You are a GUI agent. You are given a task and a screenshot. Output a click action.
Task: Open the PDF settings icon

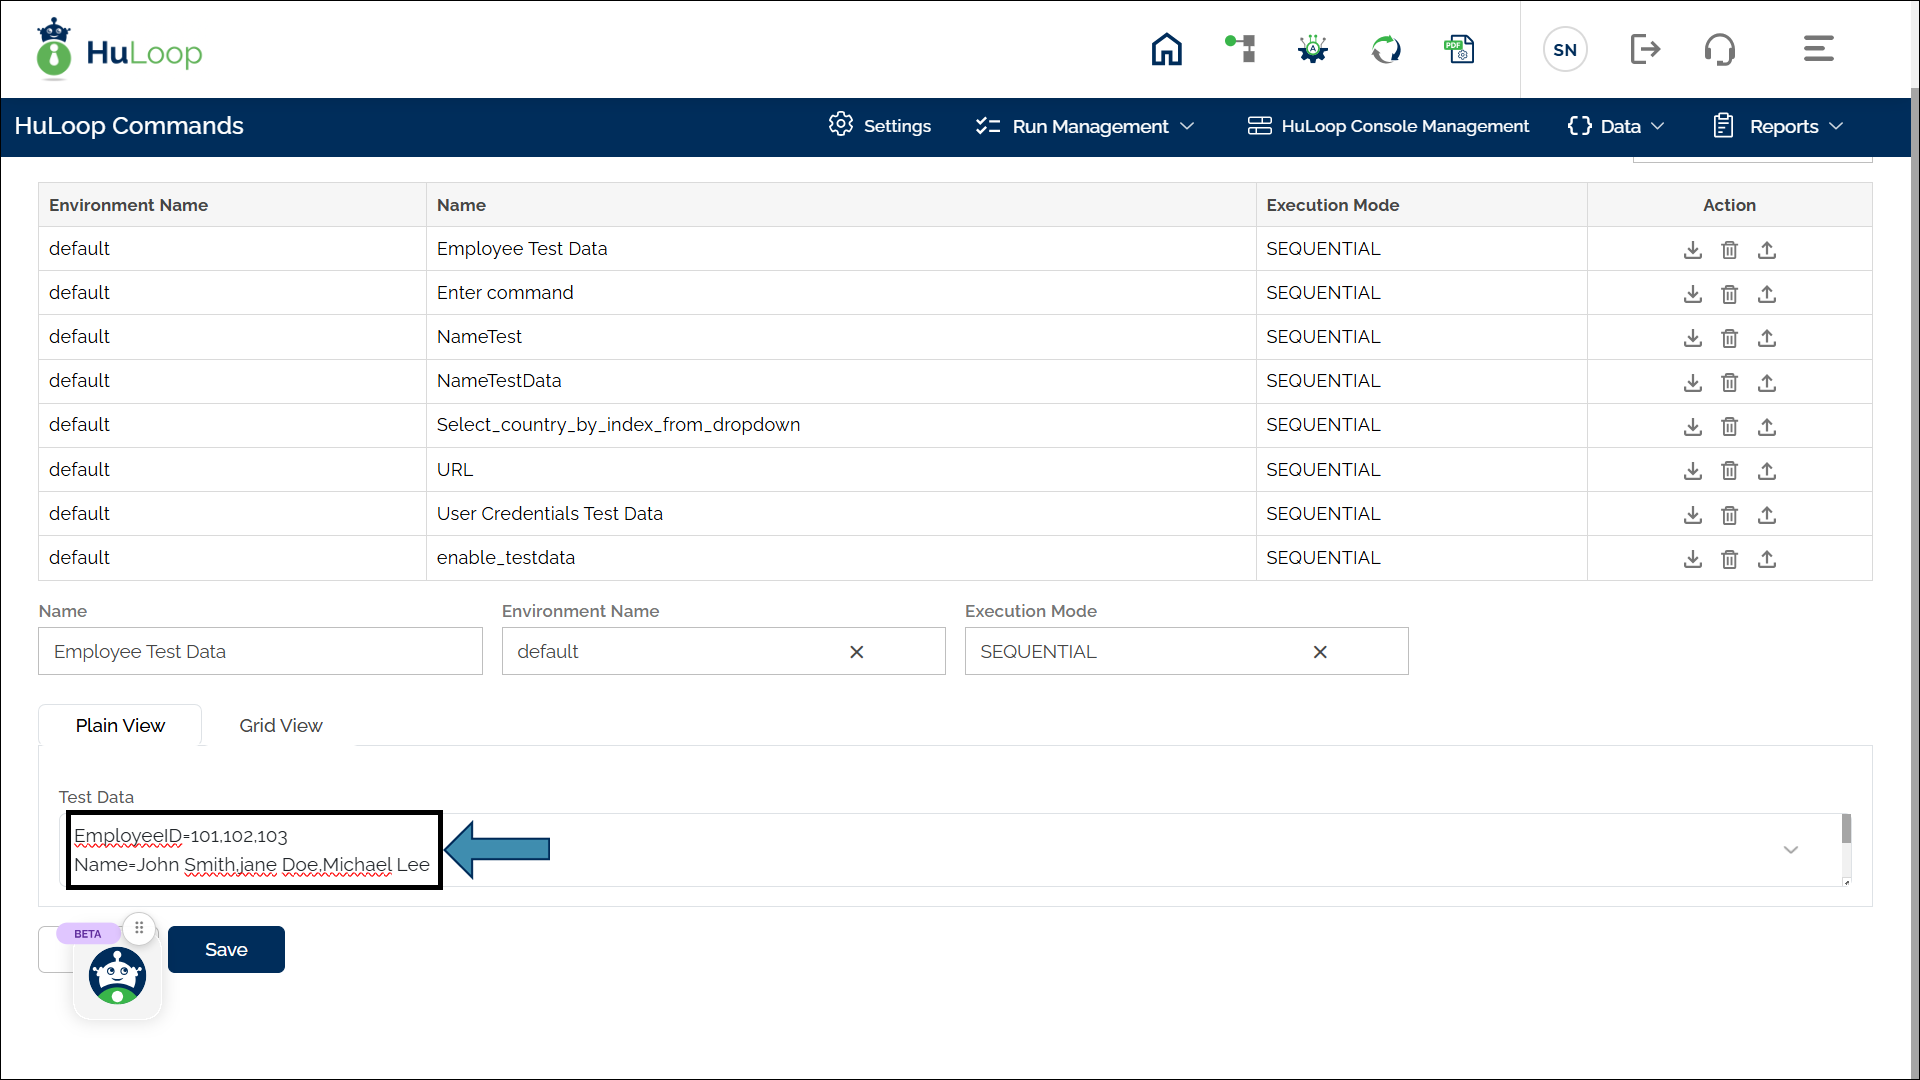click(1459, 49)
